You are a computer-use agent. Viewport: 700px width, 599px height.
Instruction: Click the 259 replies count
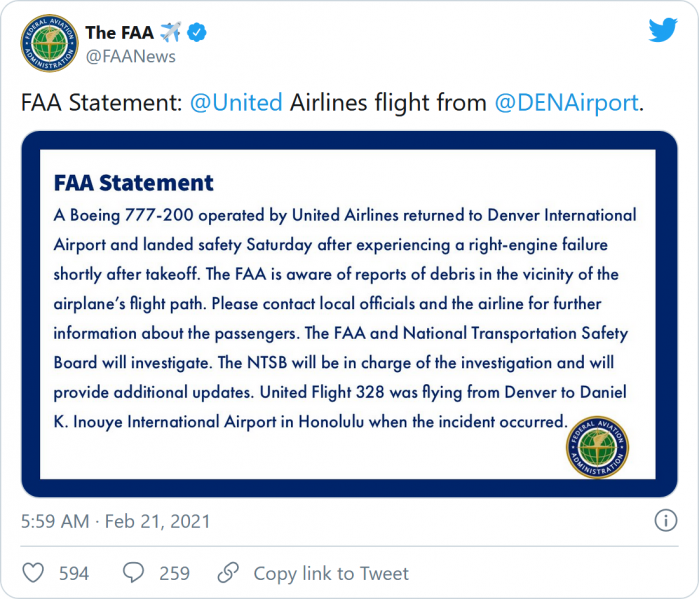pyautogui.click(x=174, y=573)
